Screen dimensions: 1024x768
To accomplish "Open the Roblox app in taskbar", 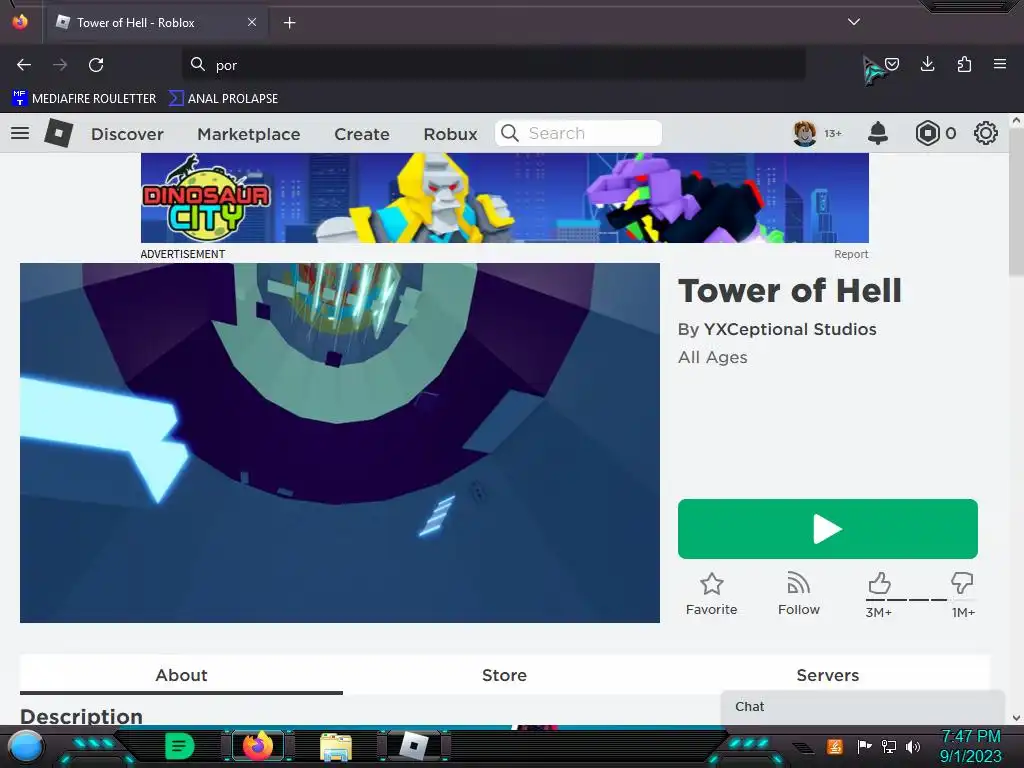I will [x=414, y=746].
